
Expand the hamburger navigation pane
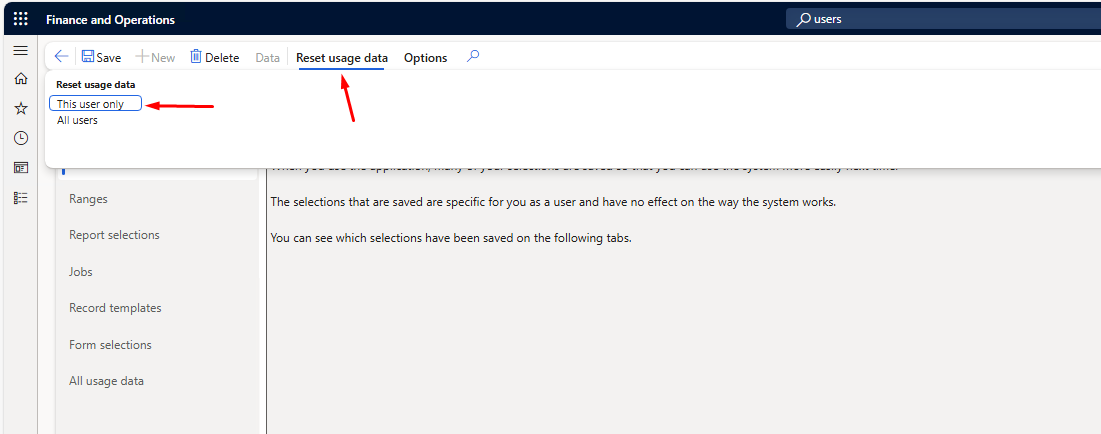[x=20, y=51]
